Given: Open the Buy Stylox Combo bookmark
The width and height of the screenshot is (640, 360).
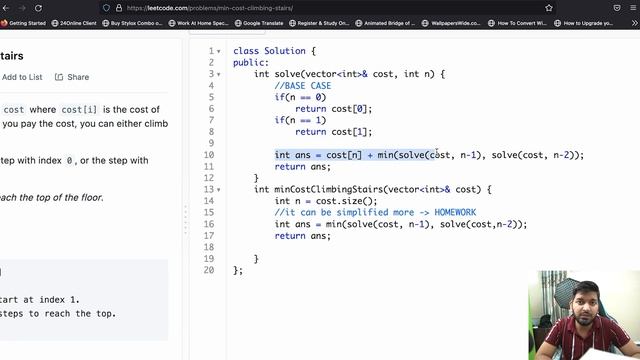Looking at the screenshot, I should [x=132, y=23].
